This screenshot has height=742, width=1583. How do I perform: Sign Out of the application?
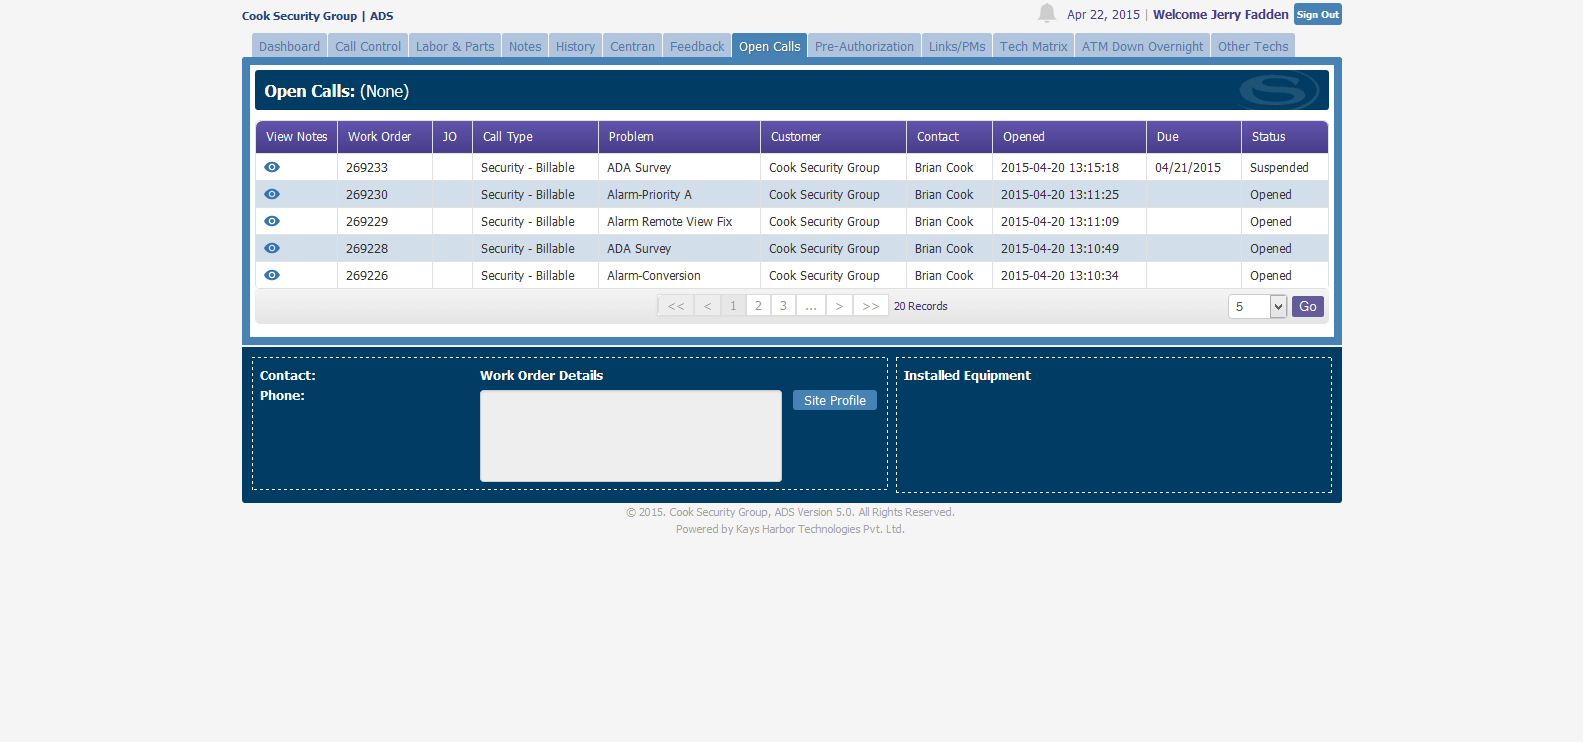tap(1317, 14)
